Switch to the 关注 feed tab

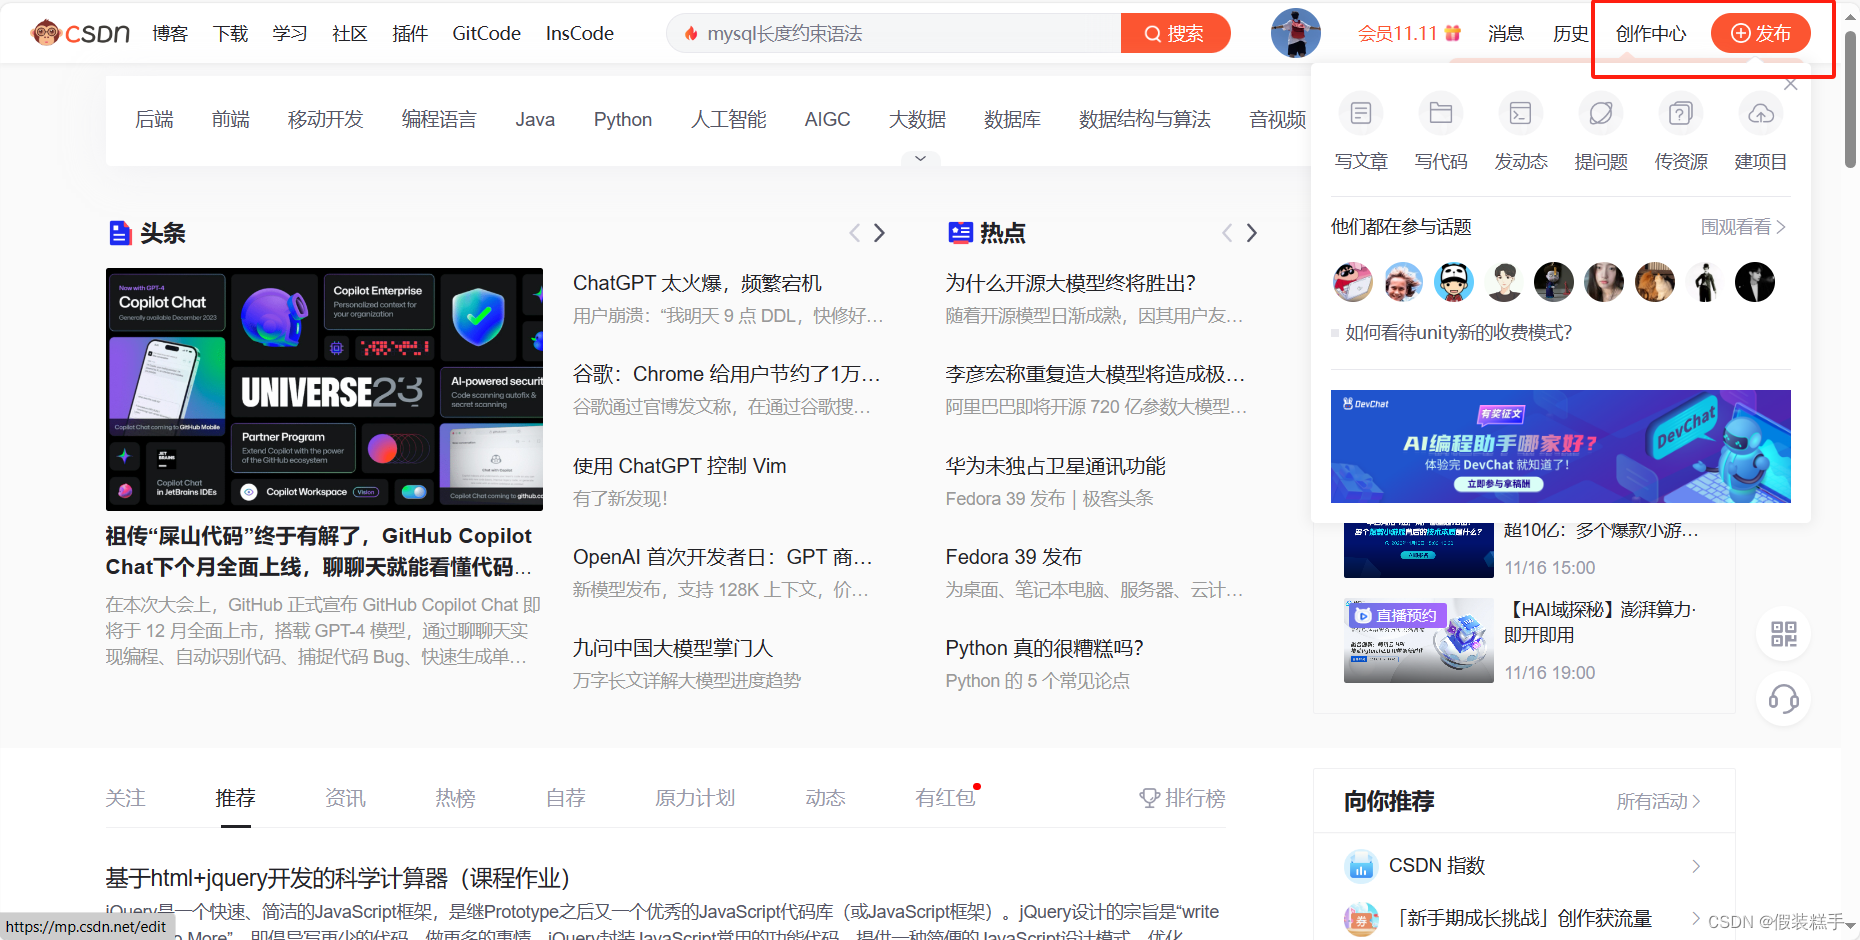[126, 798]
